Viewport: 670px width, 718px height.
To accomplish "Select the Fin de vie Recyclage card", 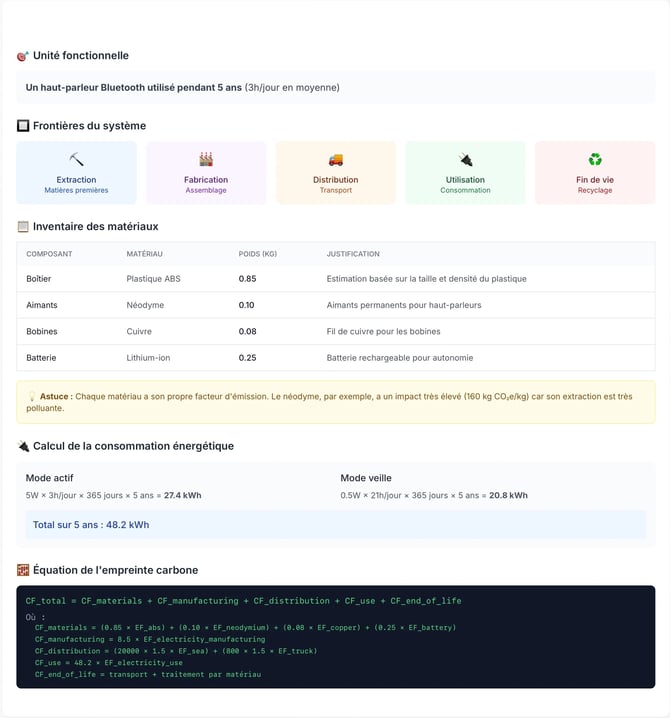I will click(x=595, y=173).
